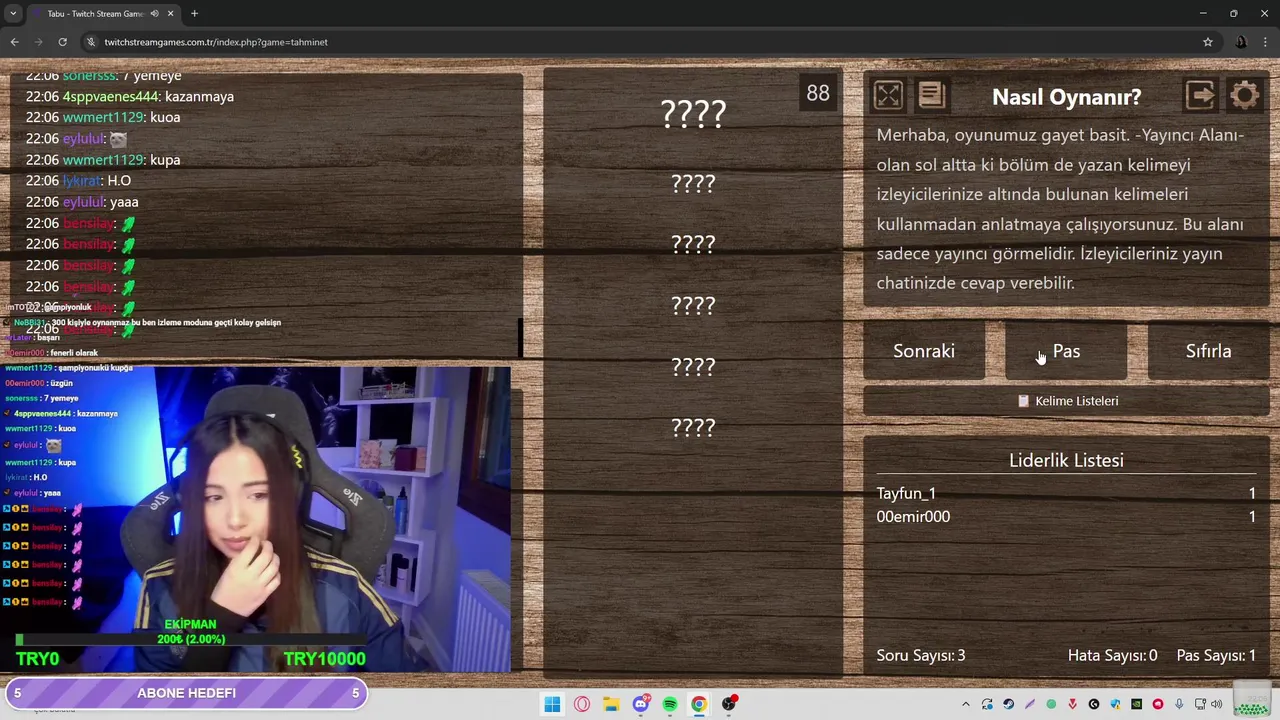Open the game settings gear icon
This screenshot has height=720, width=1280.
tap(1245, 95)
